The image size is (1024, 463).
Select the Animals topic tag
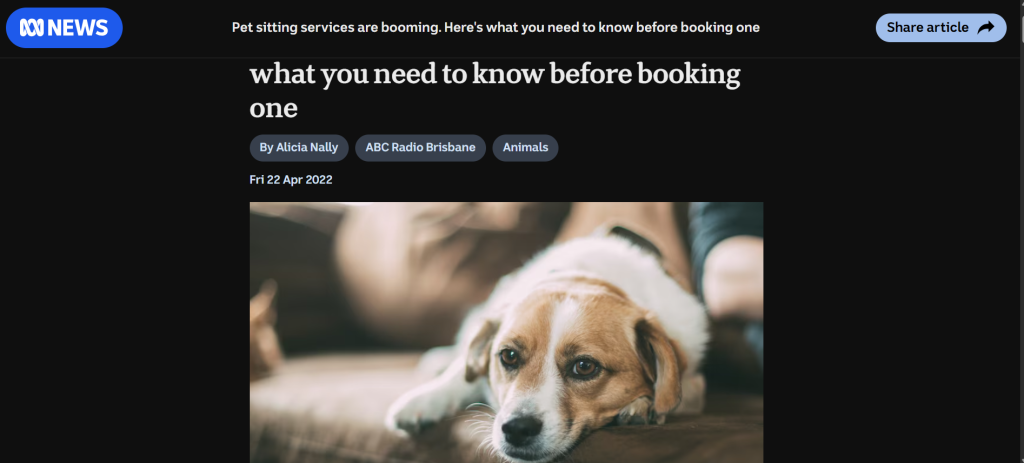pos(526,148)
